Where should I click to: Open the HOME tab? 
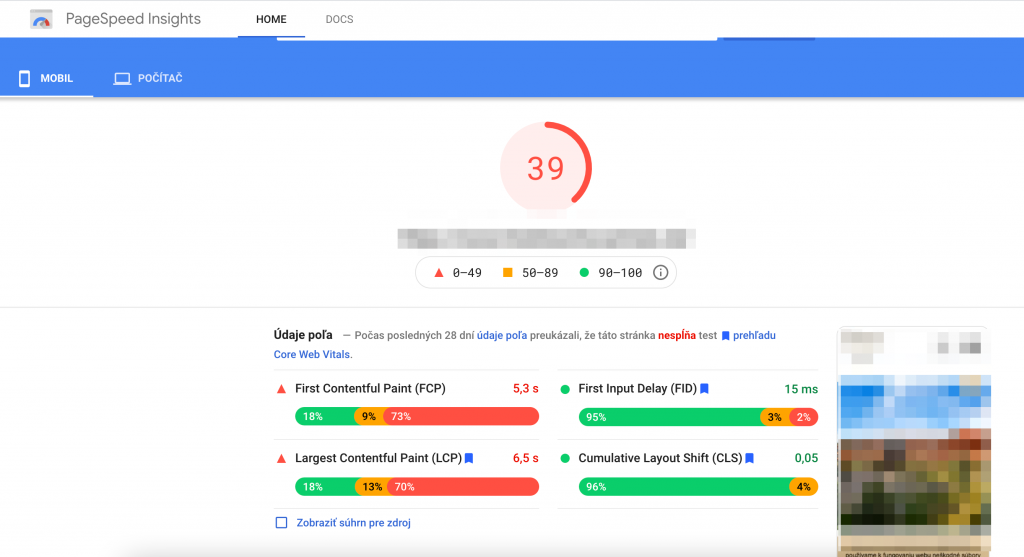271,20
